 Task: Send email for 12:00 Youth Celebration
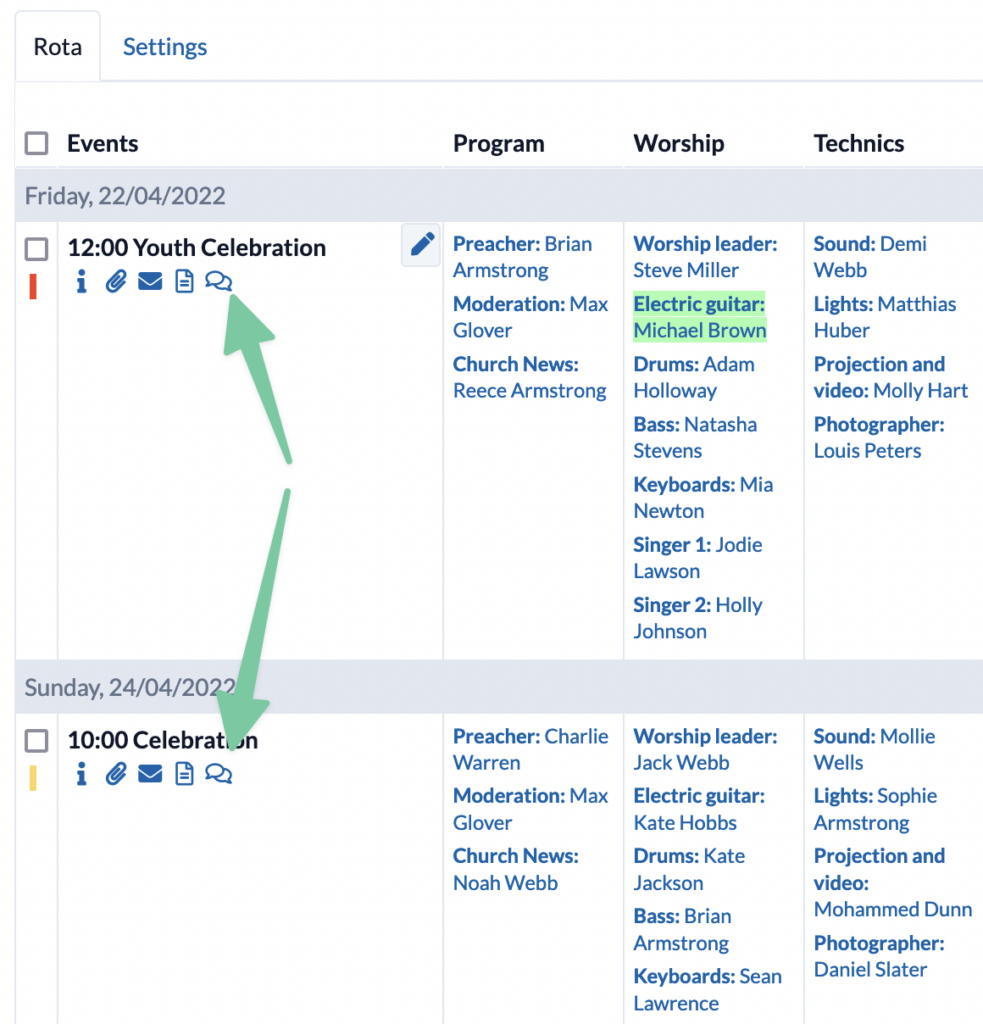pos(150,281)
